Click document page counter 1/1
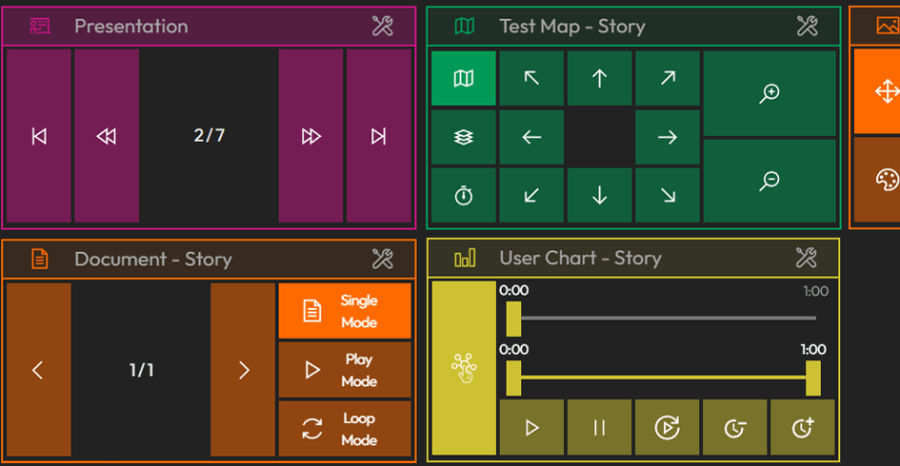900x466 pixels. click(x=141, y=370)
